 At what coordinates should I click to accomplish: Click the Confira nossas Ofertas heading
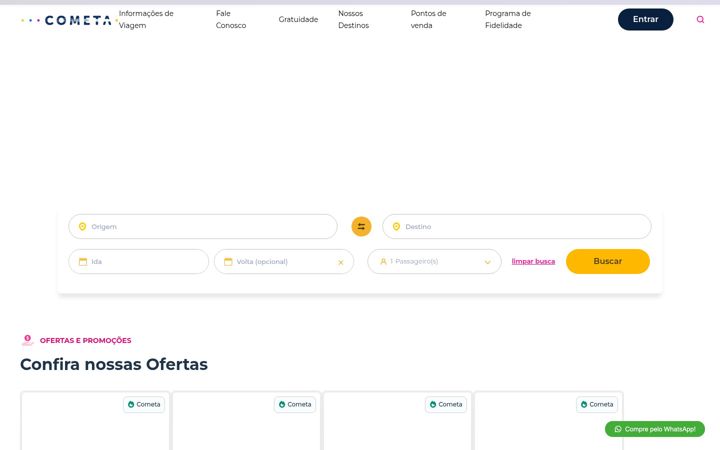click(x=114, y=364)
